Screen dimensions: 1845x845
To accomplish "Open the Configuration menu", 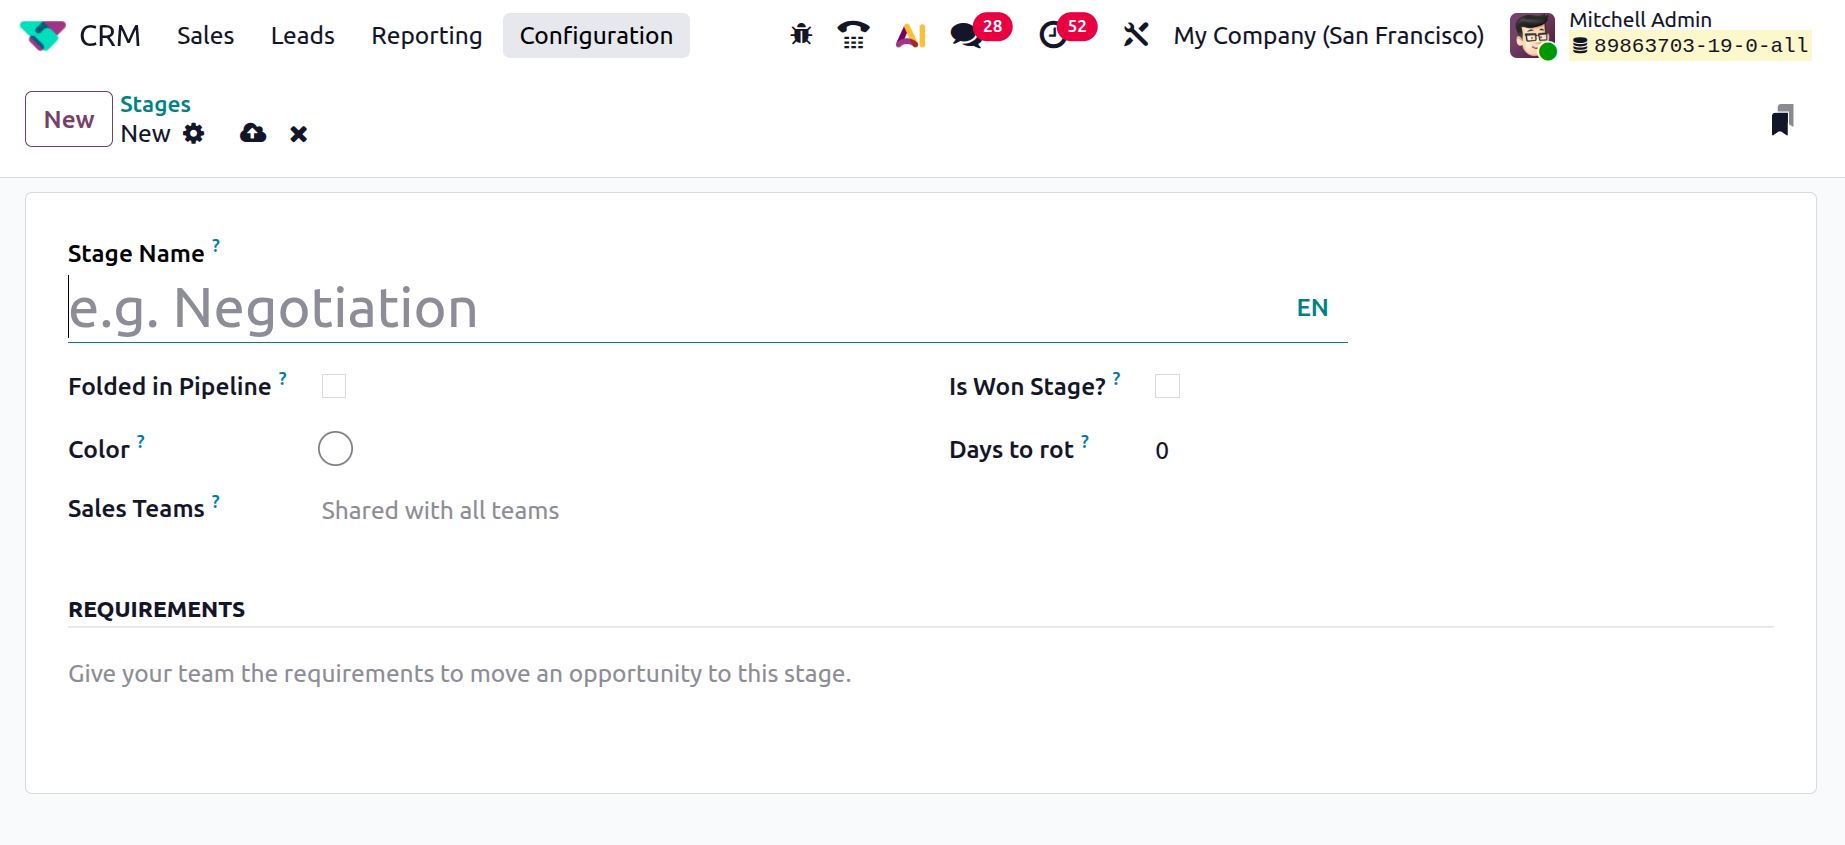I will click(x=596, y=36).
